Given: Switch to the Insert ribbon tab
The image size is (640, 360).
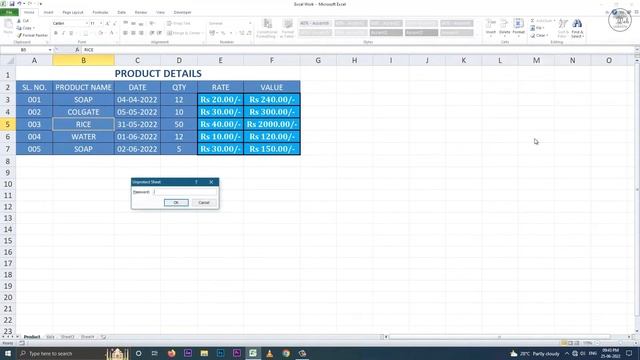Looking at the screenshot, I should point(48,12).
